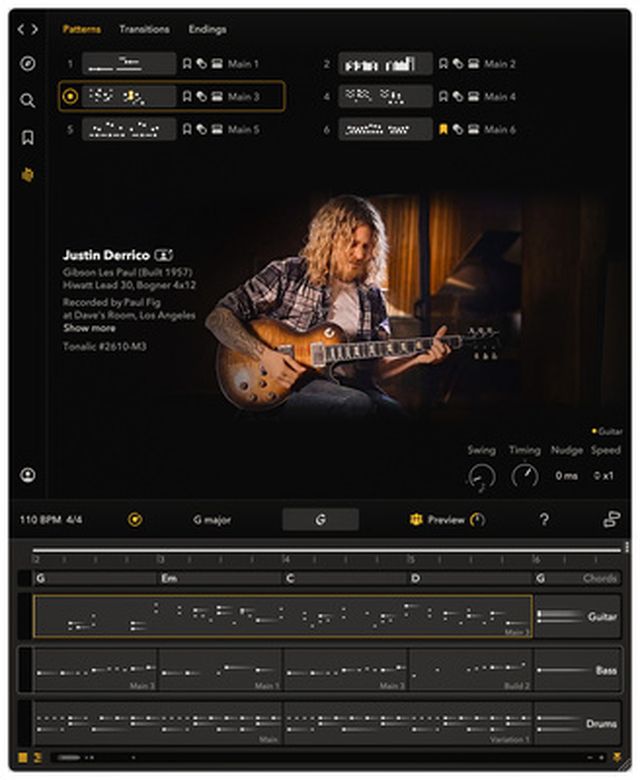
Task: Click the user account icon
Action: (28, 475)
